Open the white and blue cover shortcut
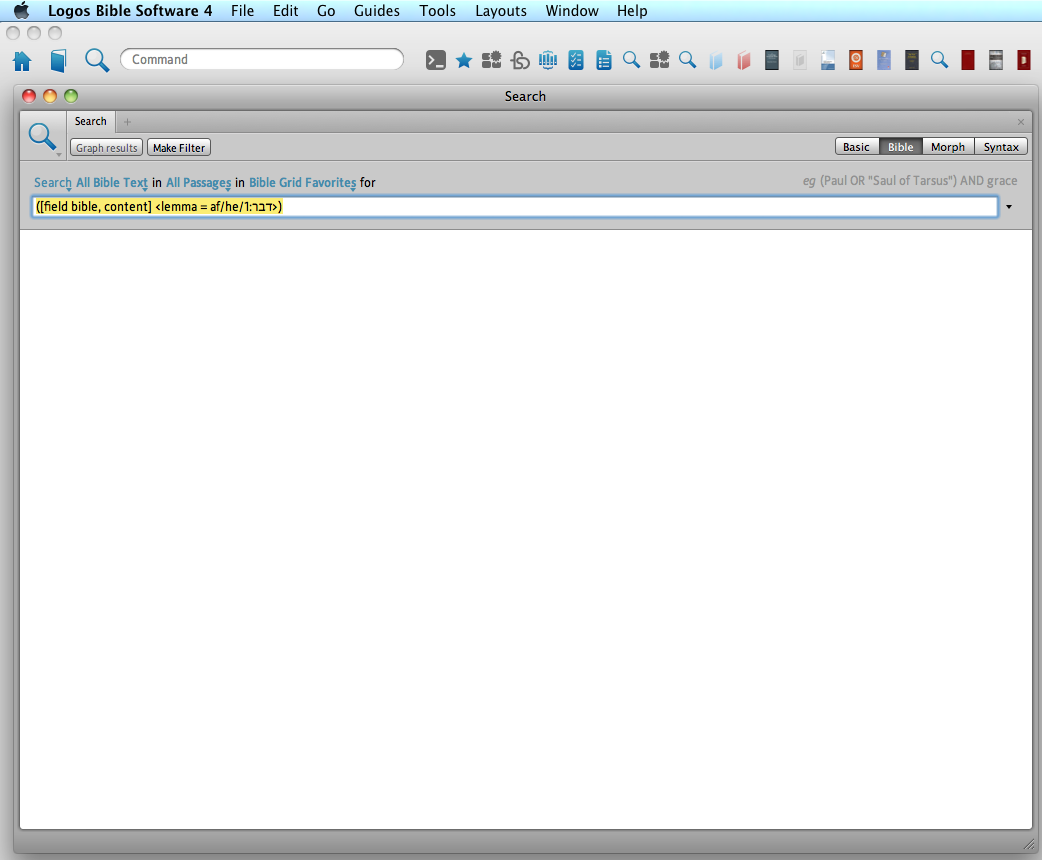 (x=827, y=60)
